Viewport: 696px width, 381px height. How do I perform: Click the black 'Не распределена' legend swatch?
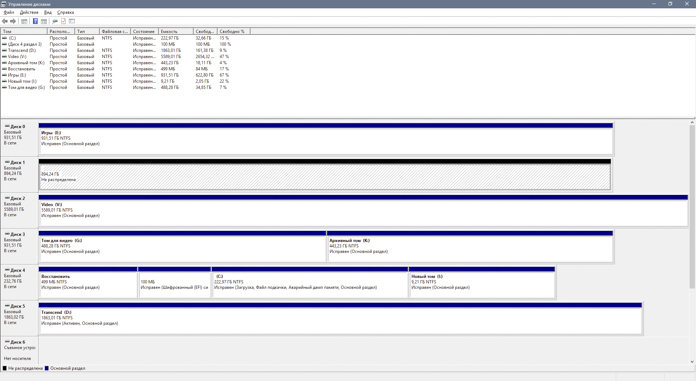5,369
